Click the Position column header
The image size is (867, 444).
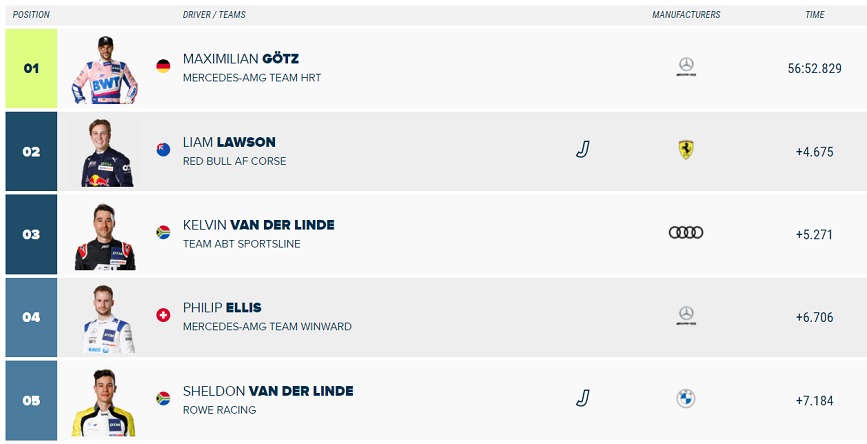click(31, 15)
